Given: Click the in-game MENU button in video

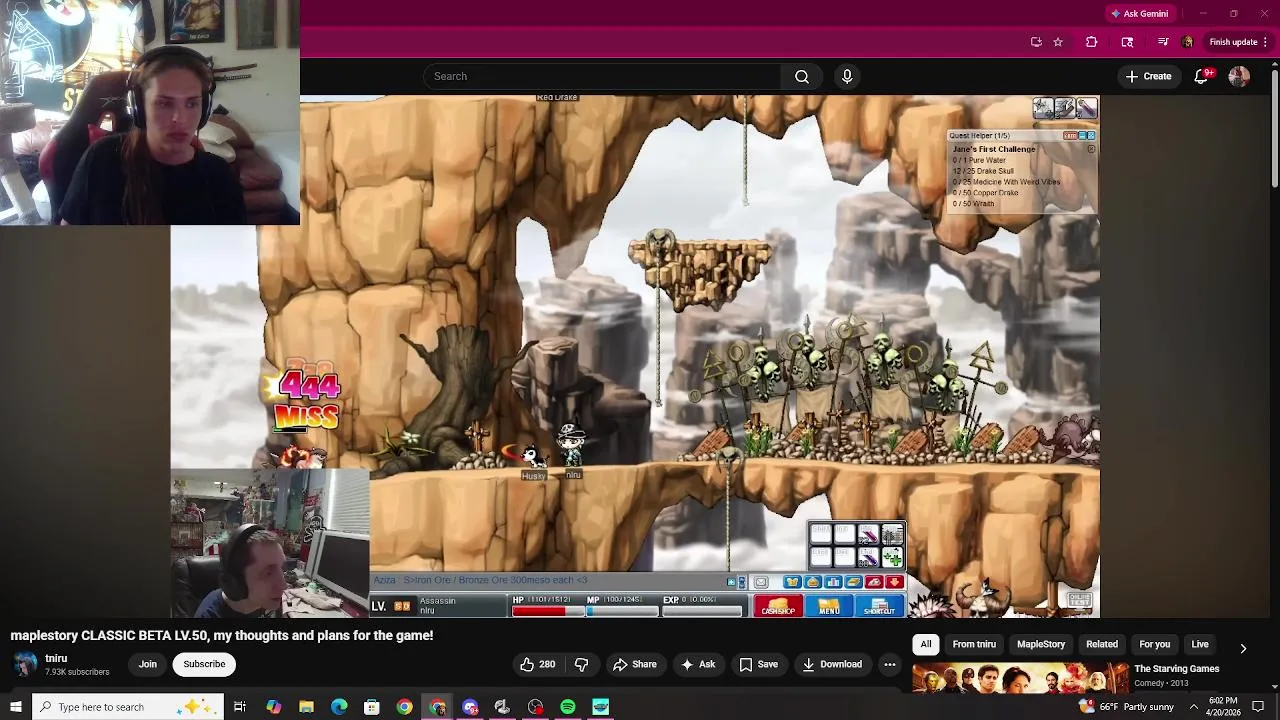Looking at the screenshot, I should [829, 607].
